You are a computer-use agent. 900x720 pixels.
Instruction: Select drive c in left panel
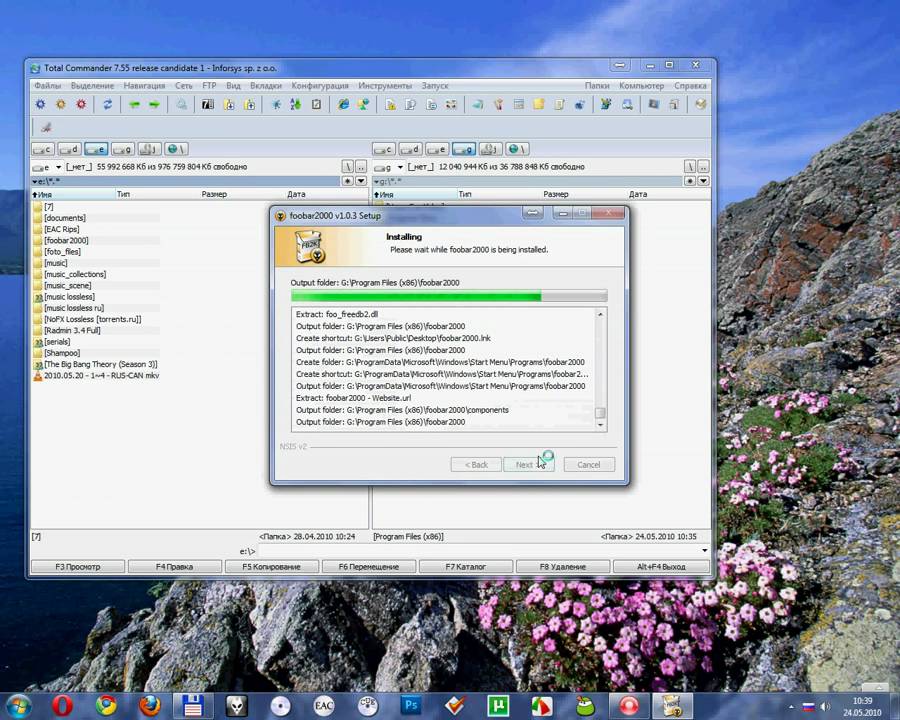[43, 149]
